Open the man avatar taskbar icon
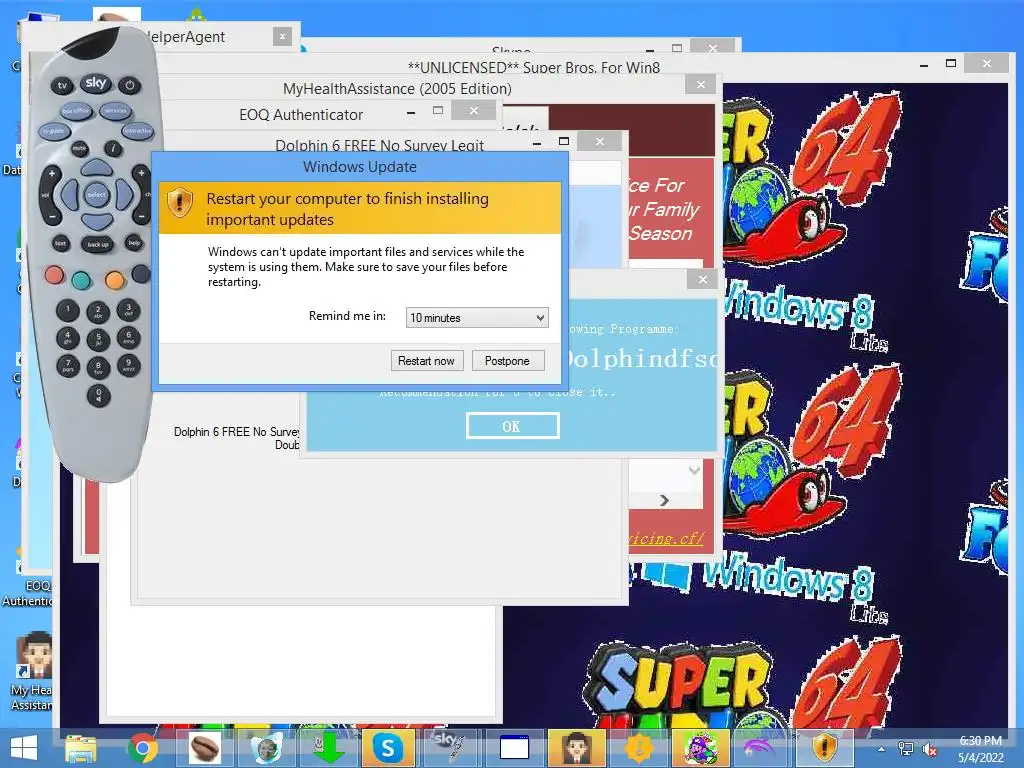Screen dimensions: 1024x768 click(x=576, y=748)
